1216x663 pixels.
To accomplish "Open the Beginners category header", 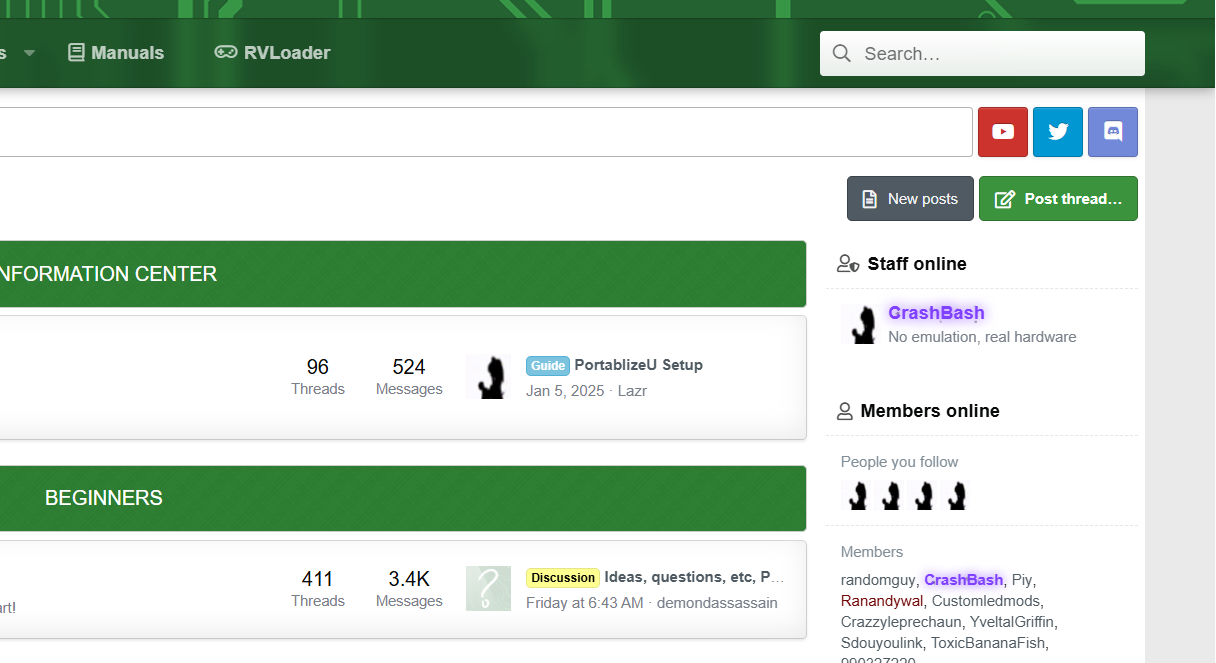I will click(x=104, y=498).
